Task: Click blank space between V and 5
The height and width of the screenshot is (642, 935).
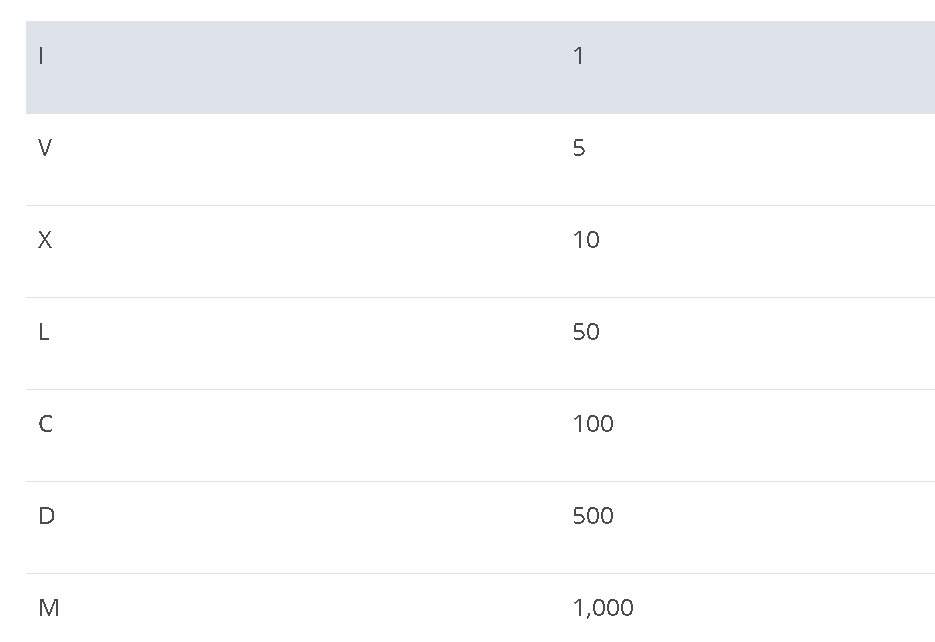Action: pyautogui.click(x=298, y=160)
